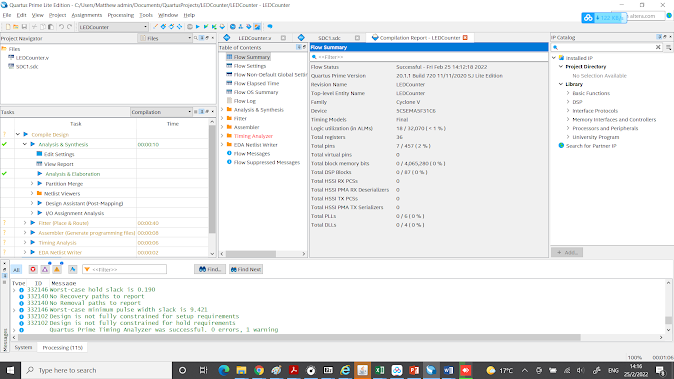Redo the last action
The image size is (674, 379).
tap(69, 27)
